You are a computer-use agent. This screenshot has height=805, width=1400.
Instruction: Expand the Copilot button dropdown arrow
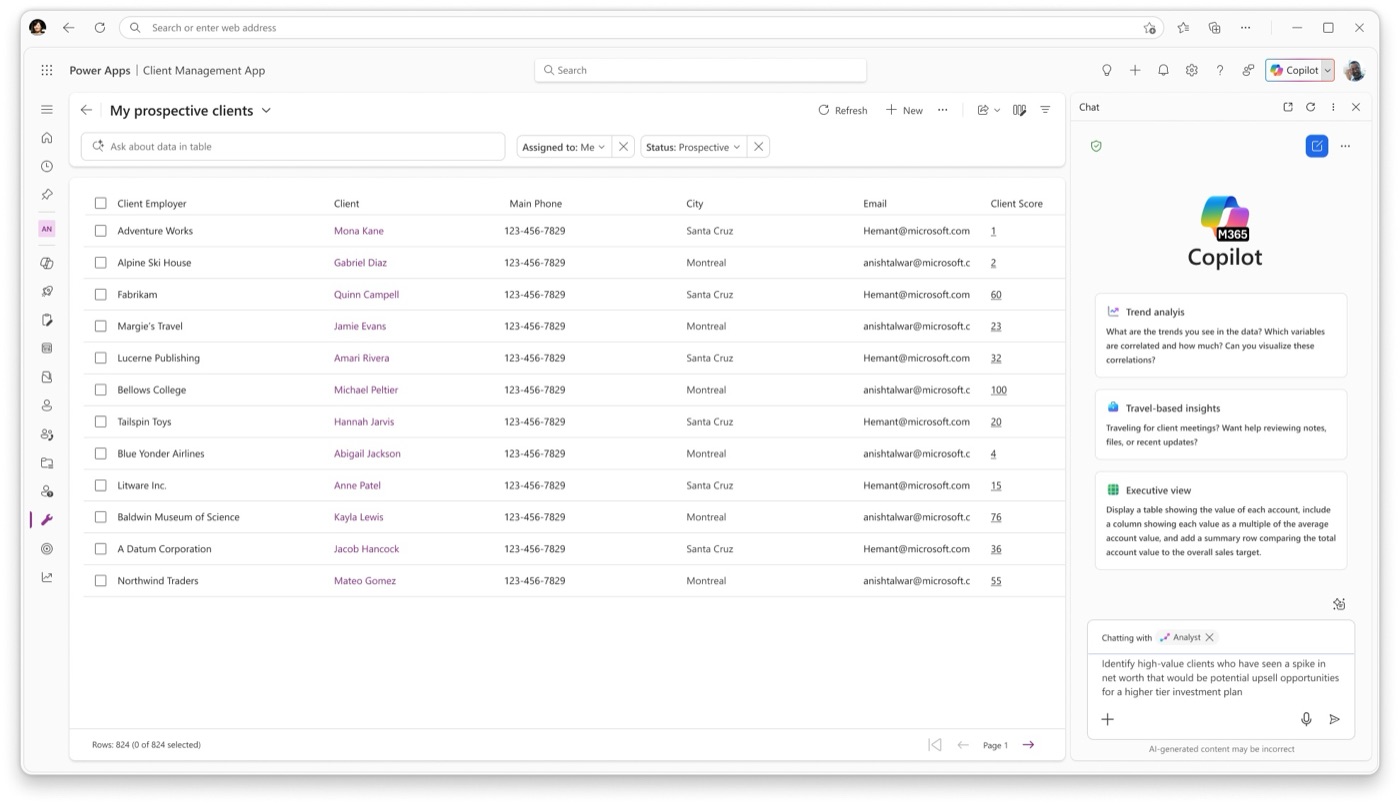coord(1327,70)
